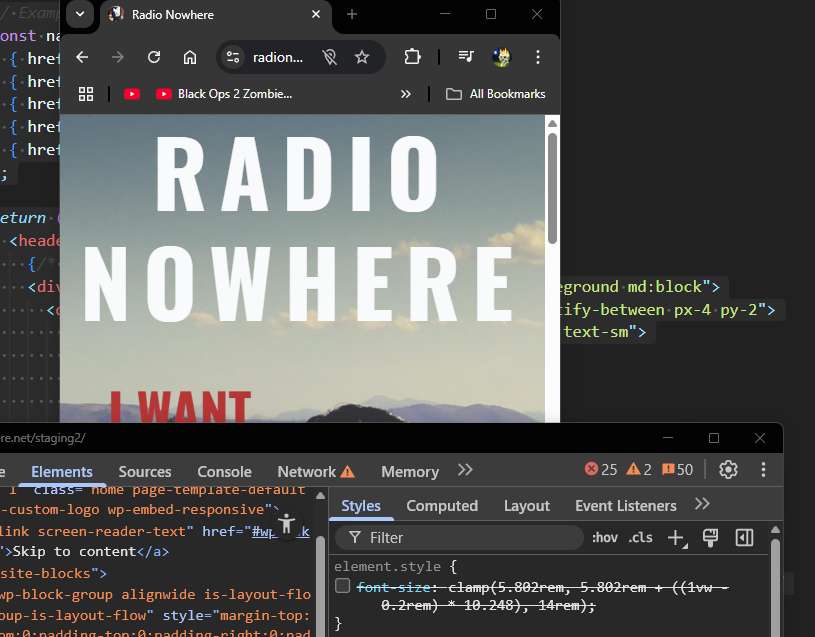Show more sidebar pane tabs chevron
The width and height of the screenshot is (815, 637).
702,504
